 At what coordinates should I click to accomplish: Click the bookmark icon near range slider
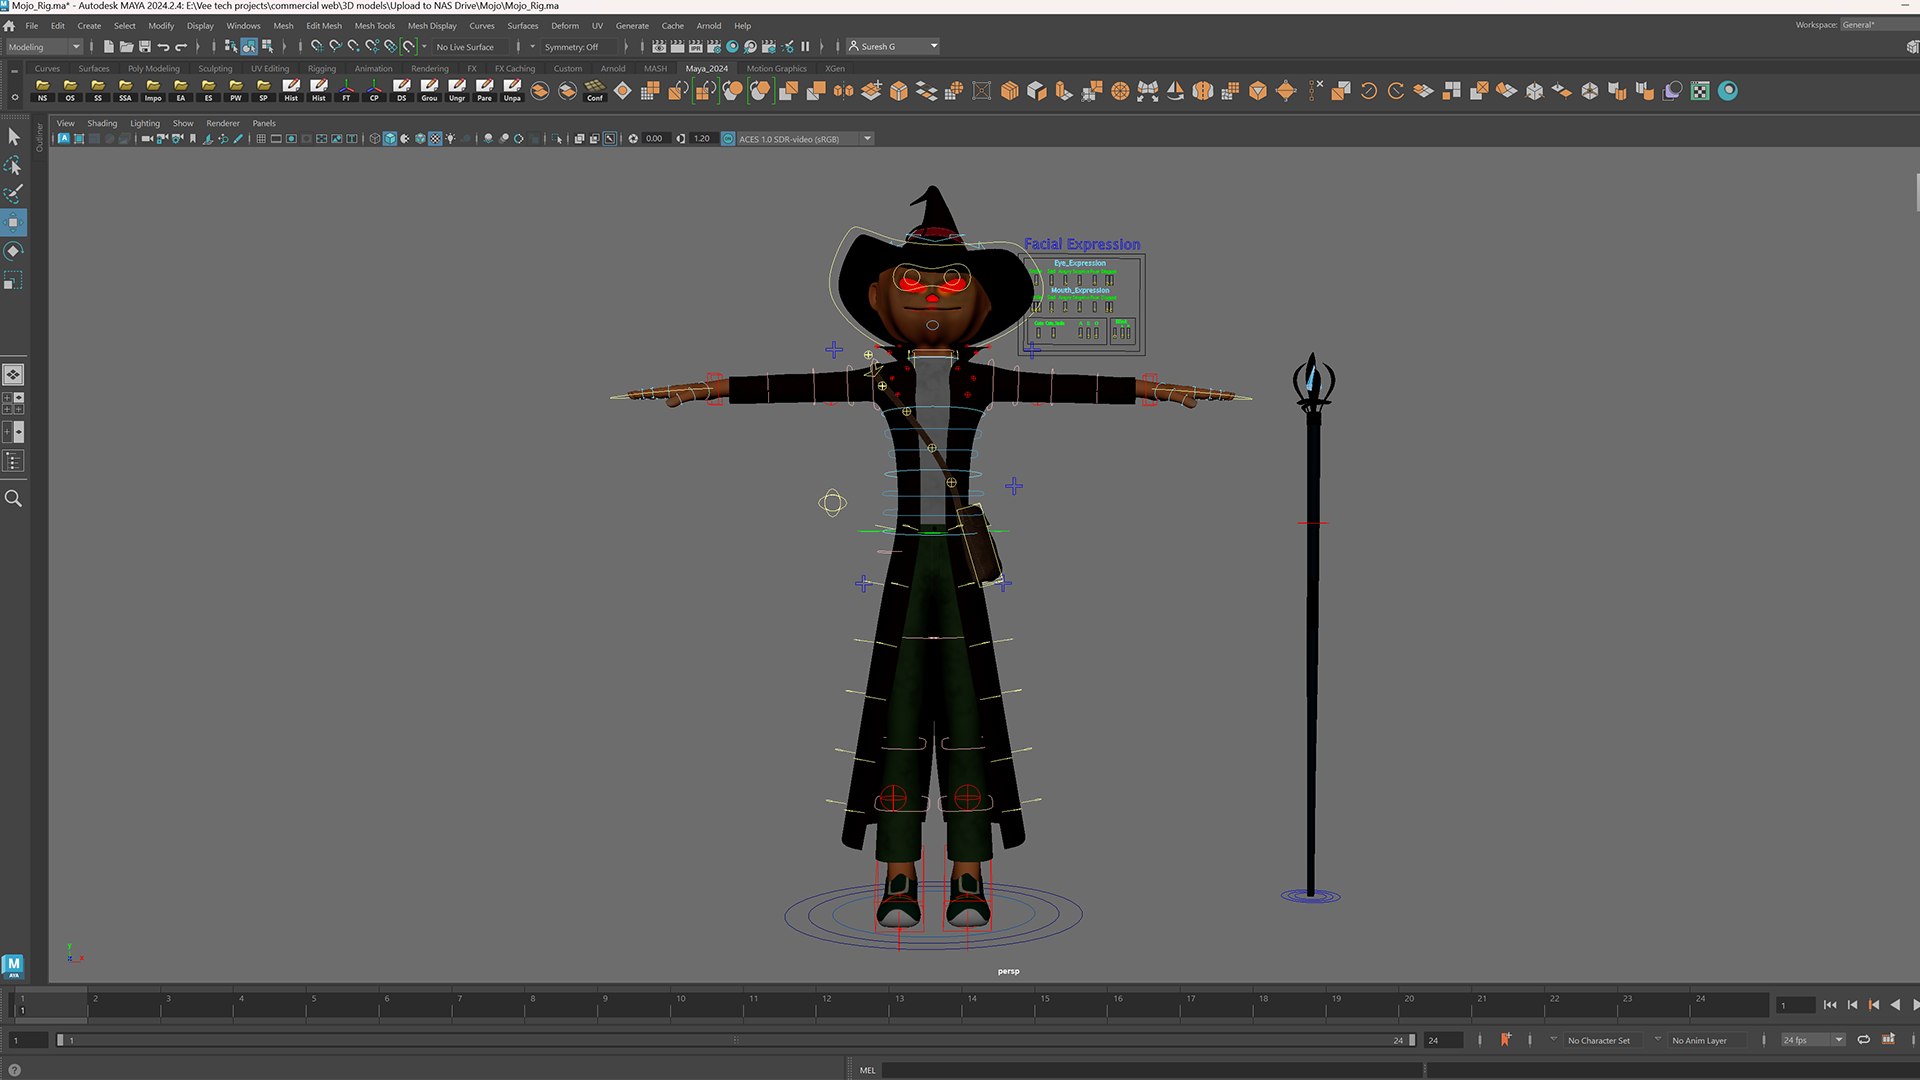1505,1040
